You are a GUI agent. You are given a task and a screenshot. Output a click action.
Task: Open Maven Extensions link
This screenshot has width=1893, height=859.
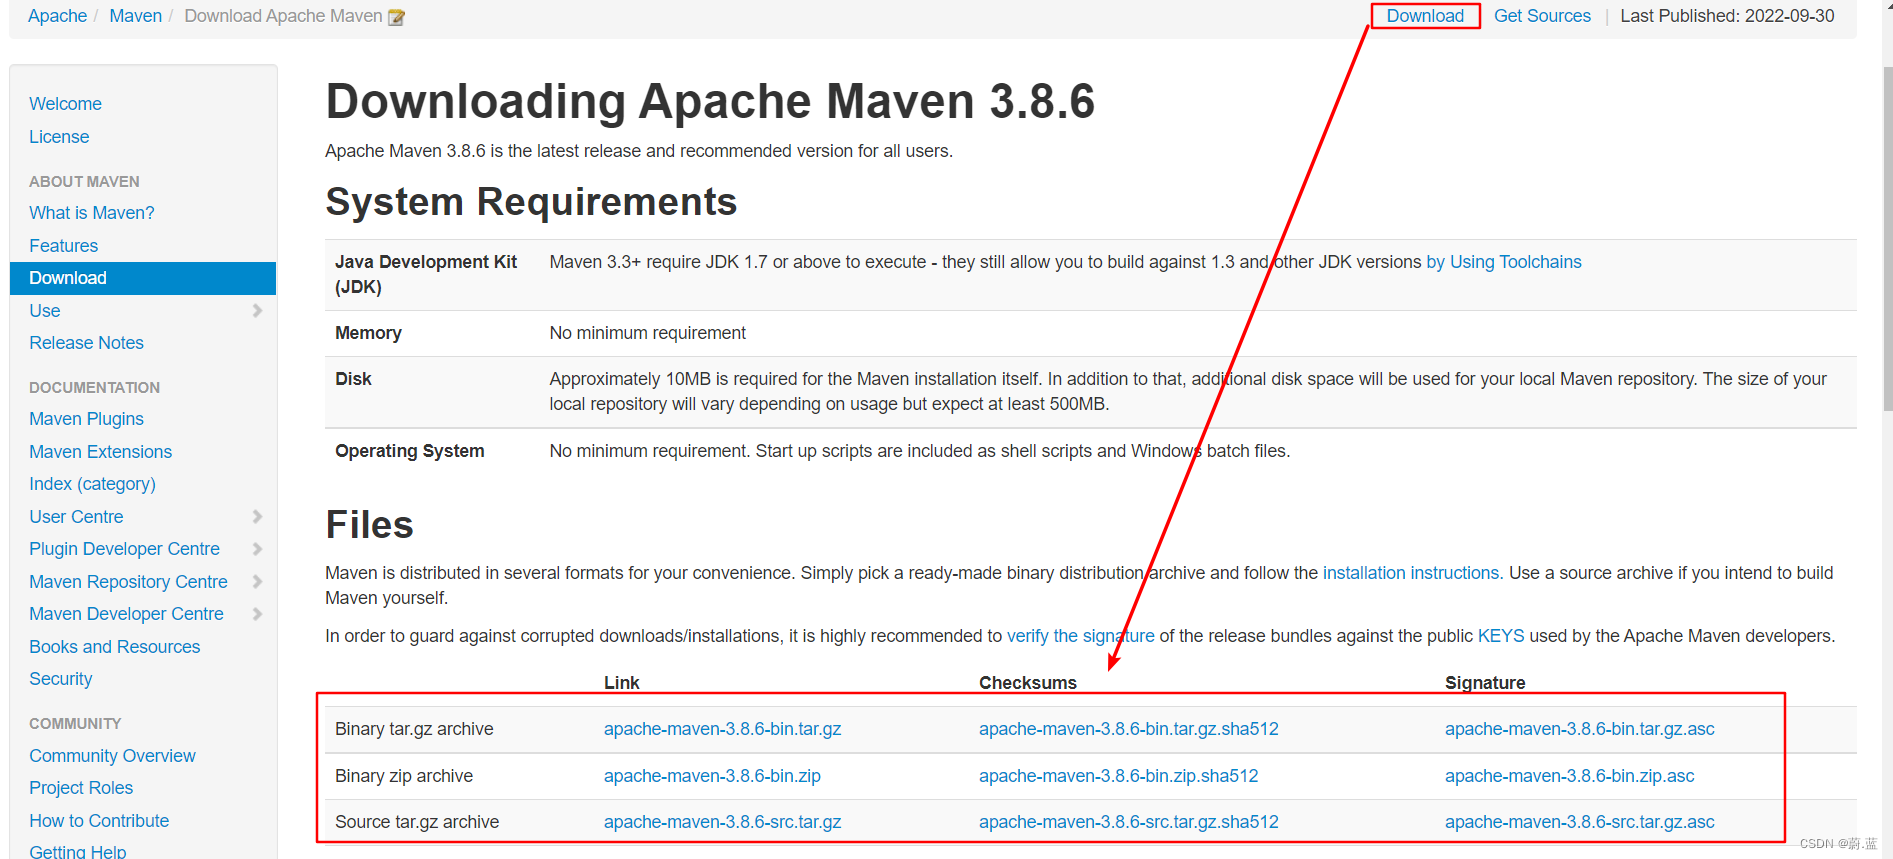click(100, 452)
